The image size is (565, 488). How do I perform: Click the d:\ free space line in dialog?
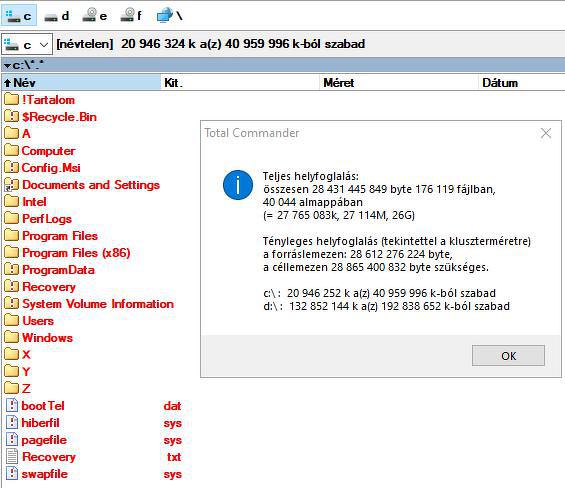tap(386, 306)
